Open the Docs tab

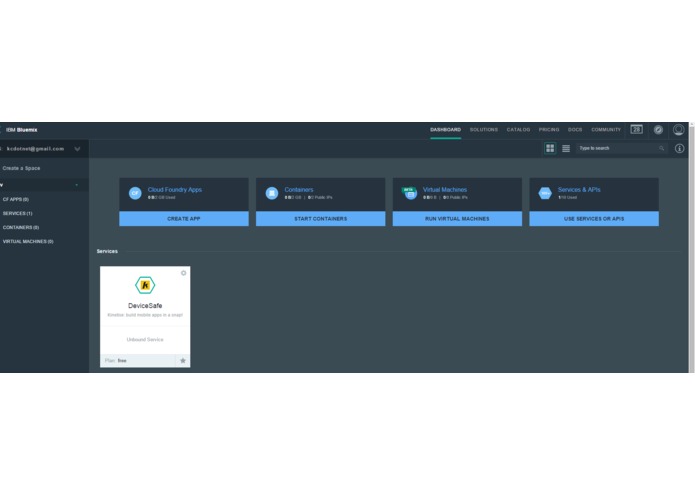(575, 130)
